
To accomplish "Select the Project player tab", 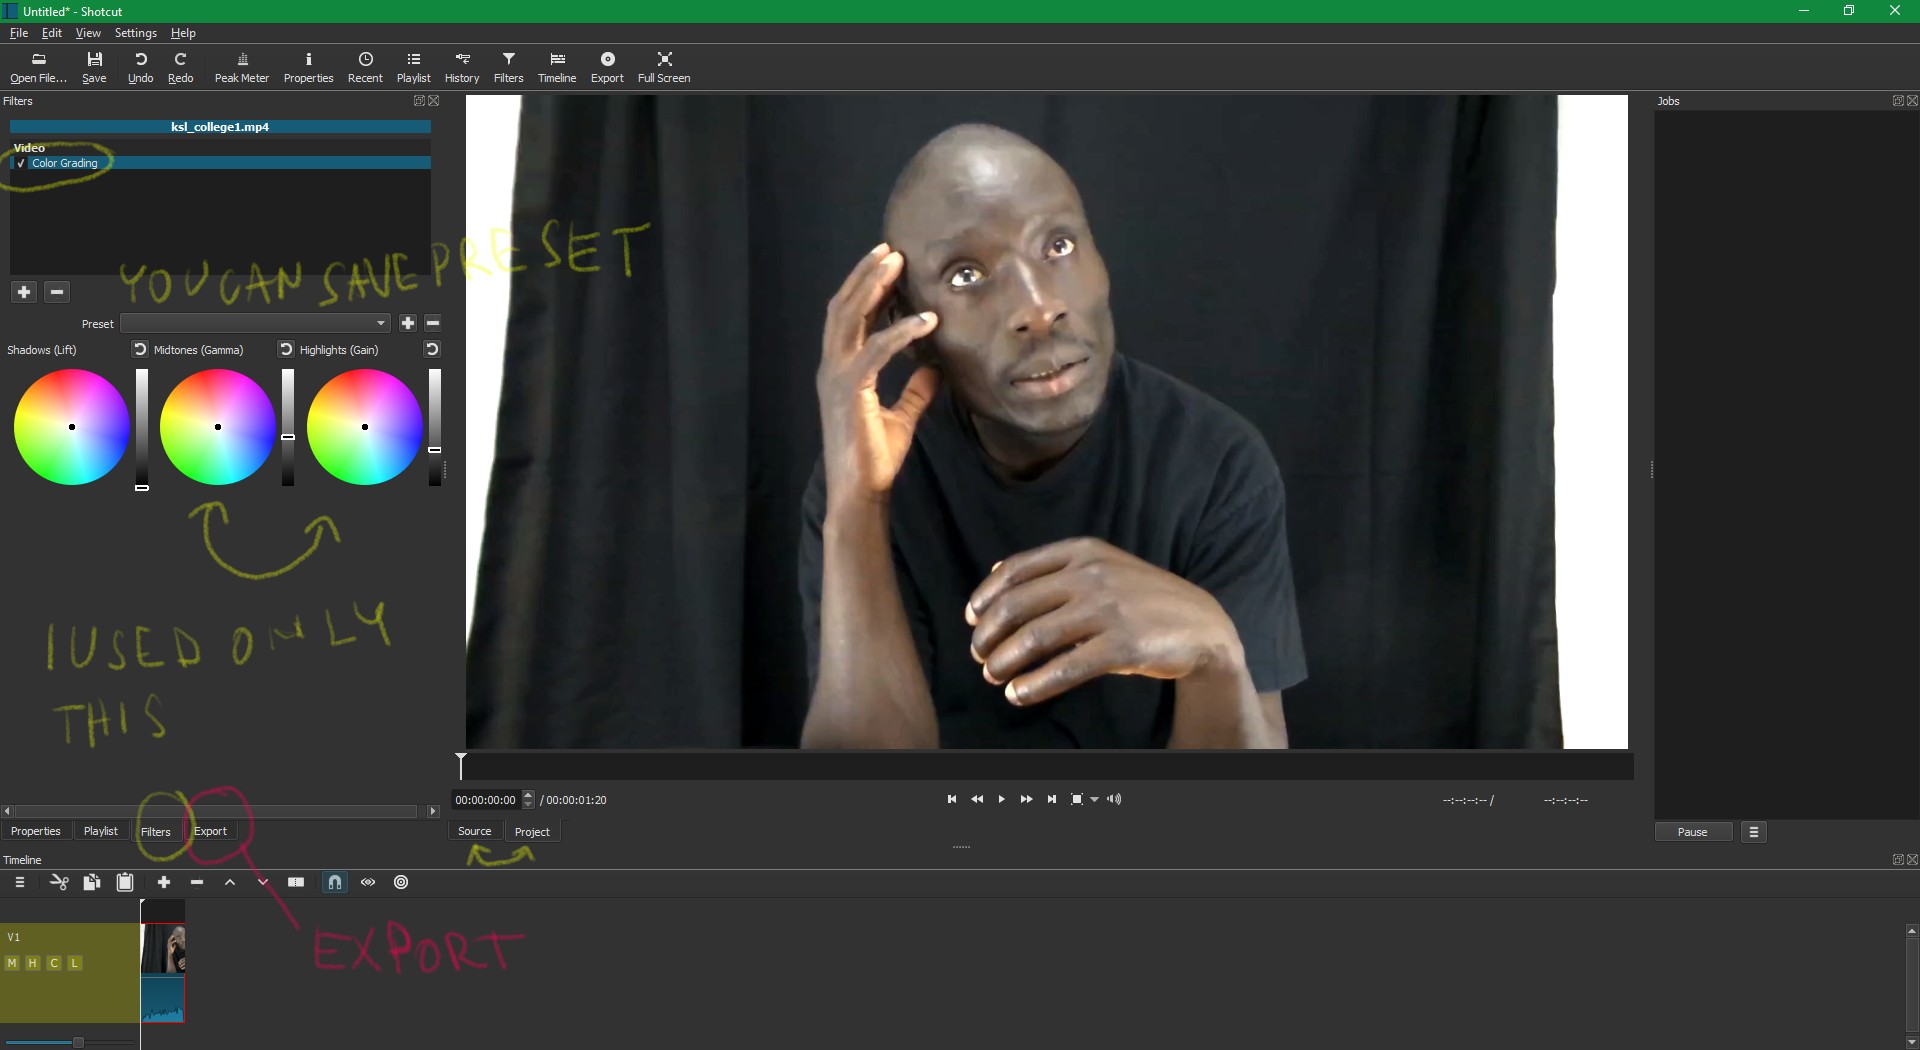I will tap(532, 832).
